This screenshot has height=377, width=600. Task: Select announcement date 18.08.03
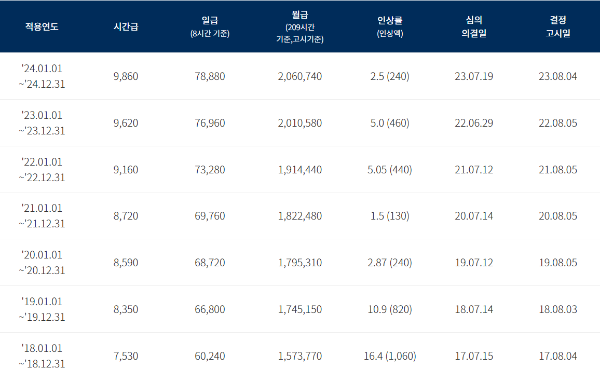click(x=558, y=309)
